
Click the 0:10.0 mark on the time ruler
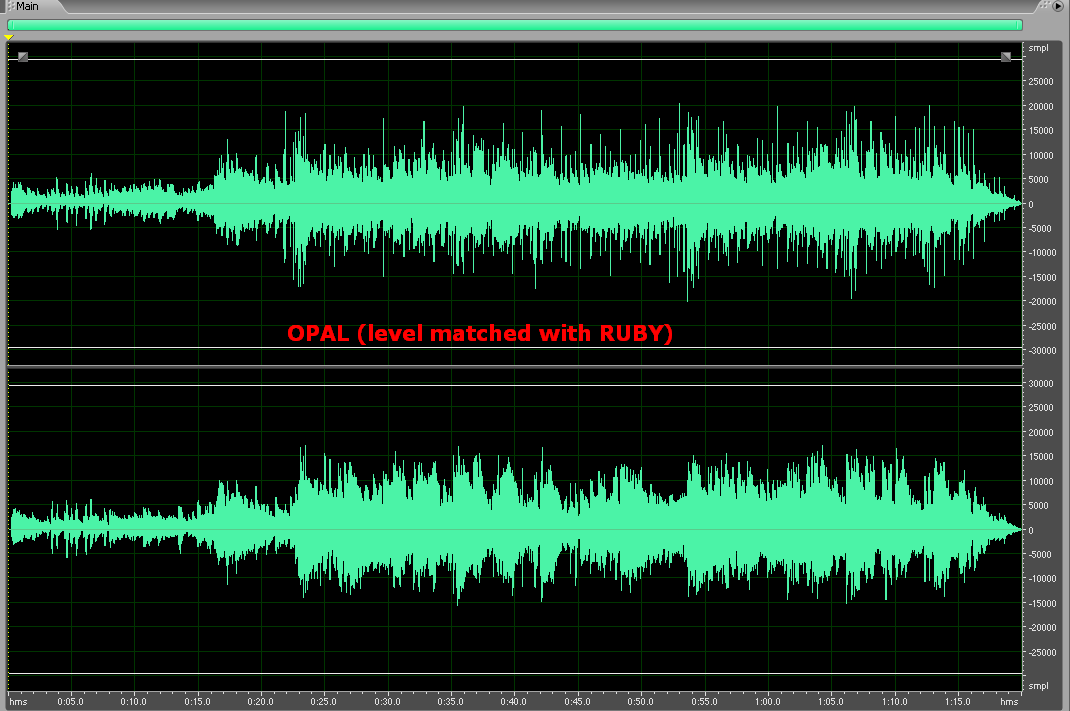134,701
